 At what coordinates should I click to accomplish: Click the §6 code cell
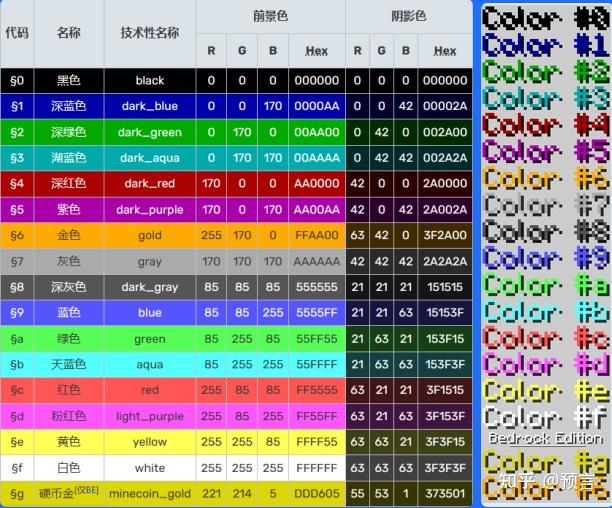click(17, 235)
